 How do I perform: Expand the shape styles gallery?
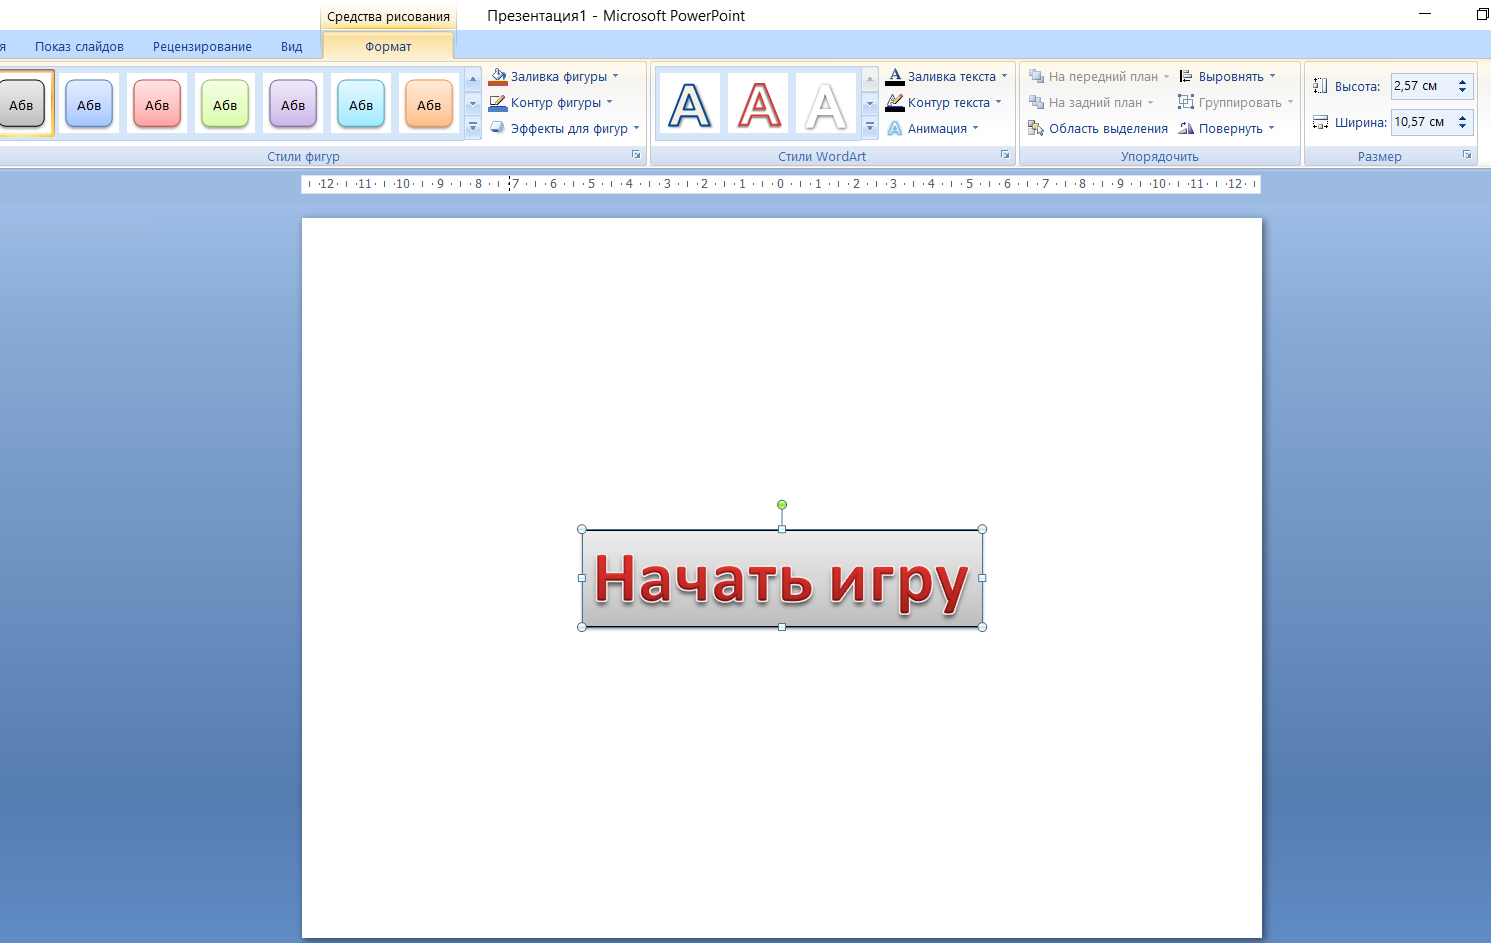(473, 128)
